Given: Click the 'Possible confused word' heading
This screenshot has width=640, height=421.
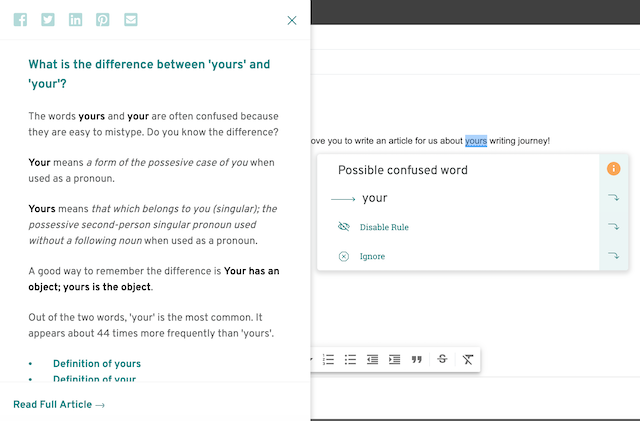Looking at the screenshot, I should [x=402, y=170].
